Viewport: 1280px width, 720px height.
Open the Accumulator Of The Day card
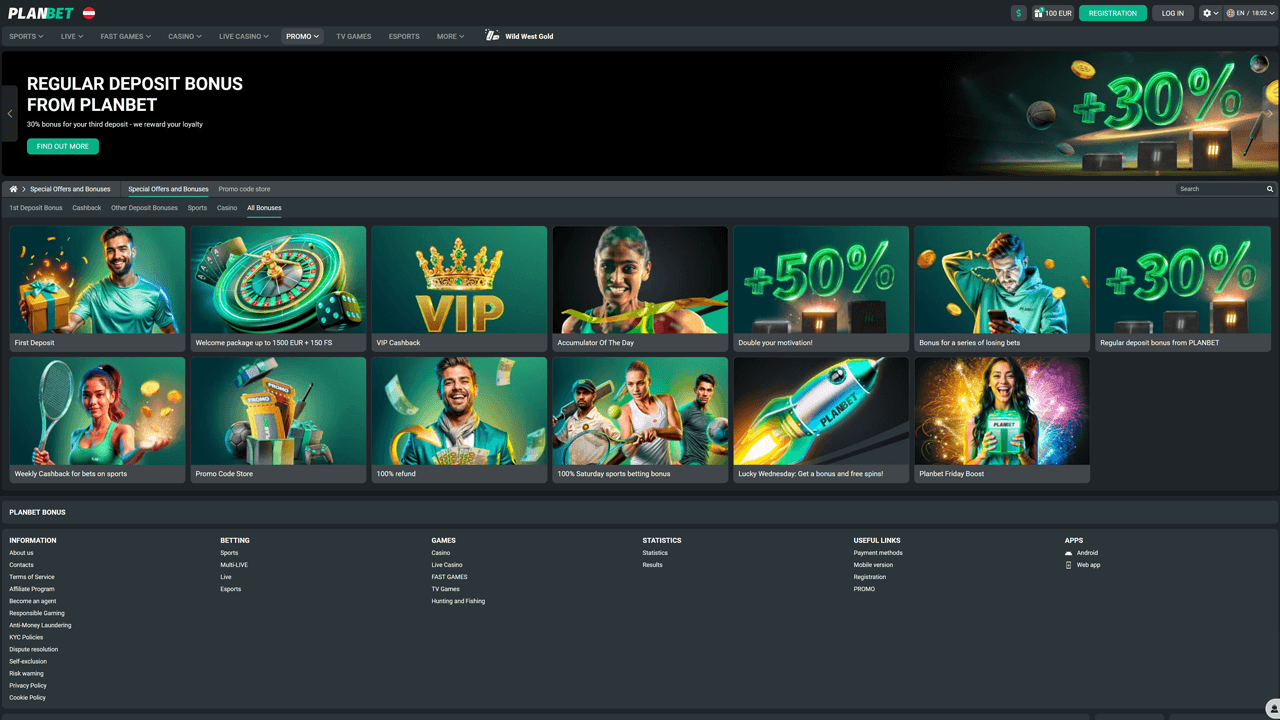[640, 289]
